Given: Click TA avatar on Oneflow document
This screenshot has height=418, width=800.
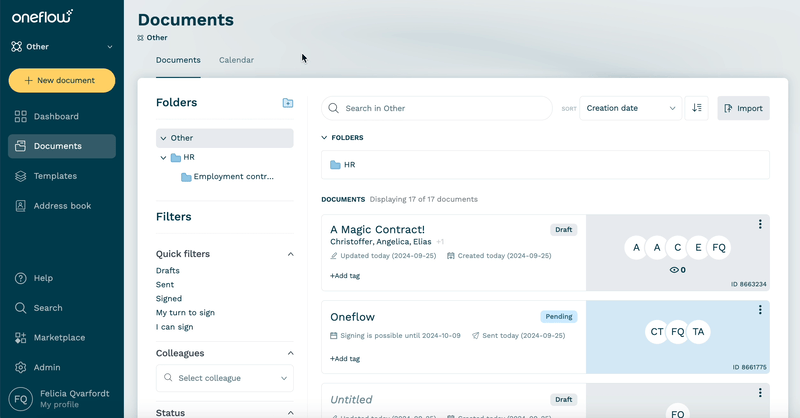Looking at the screenshot, I should pos(698,332).
